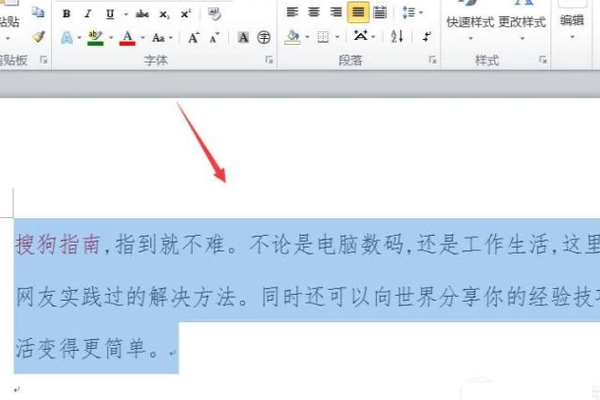Activate the Format Painter brush
This screenshot has width=600, height=400.
38,37
